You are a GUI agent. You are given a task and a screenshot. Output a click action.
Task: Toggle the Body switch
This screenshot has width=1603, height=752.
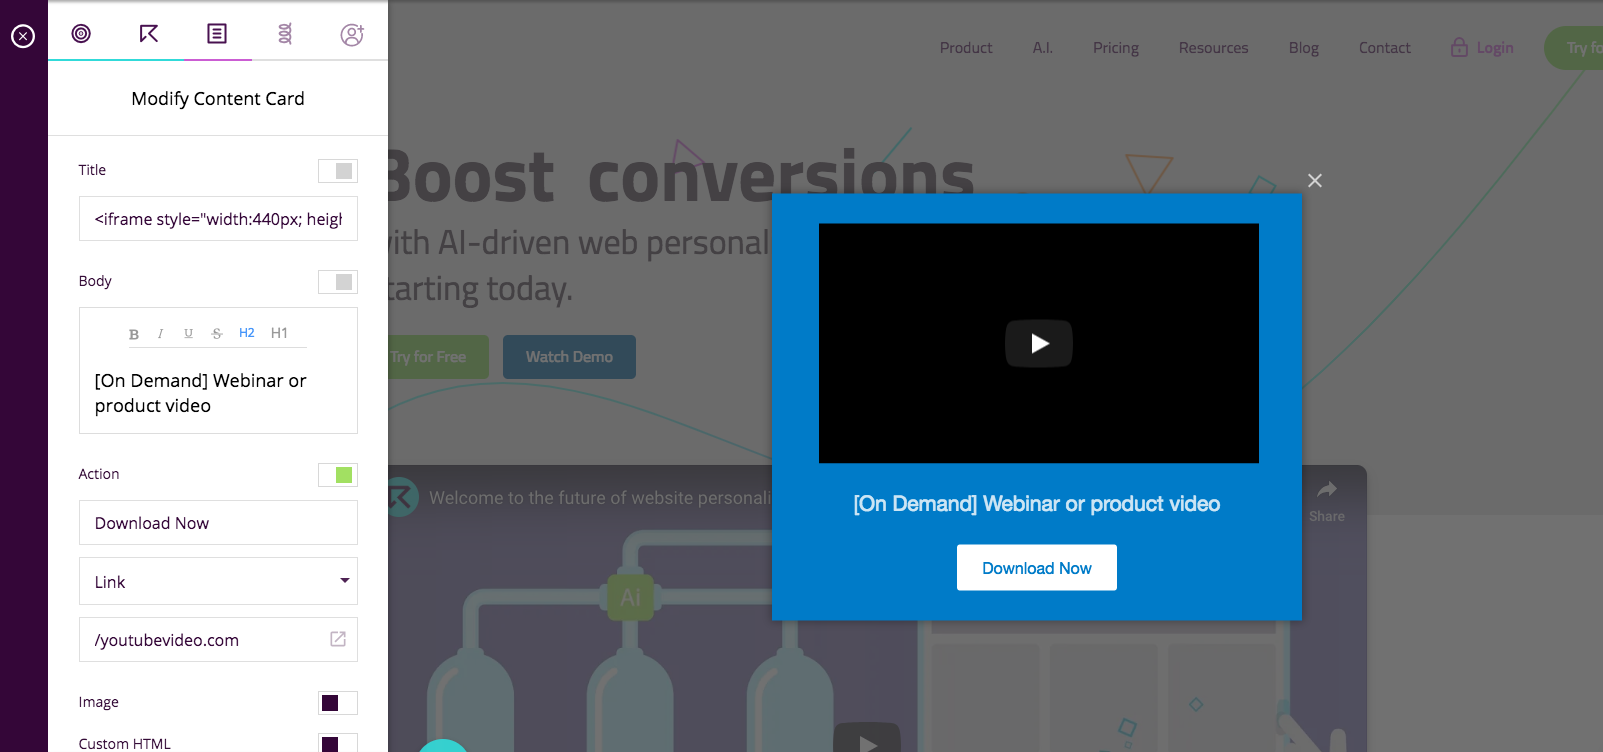coord(338,282)
